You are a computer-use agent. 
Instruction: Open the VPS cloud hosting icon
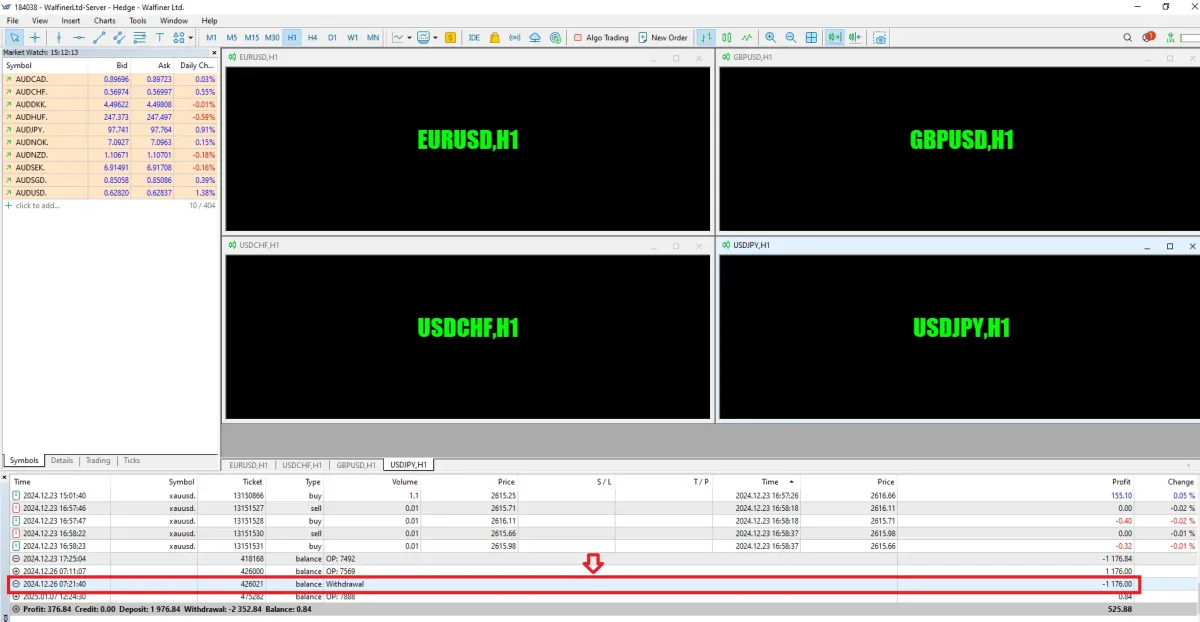535,37
